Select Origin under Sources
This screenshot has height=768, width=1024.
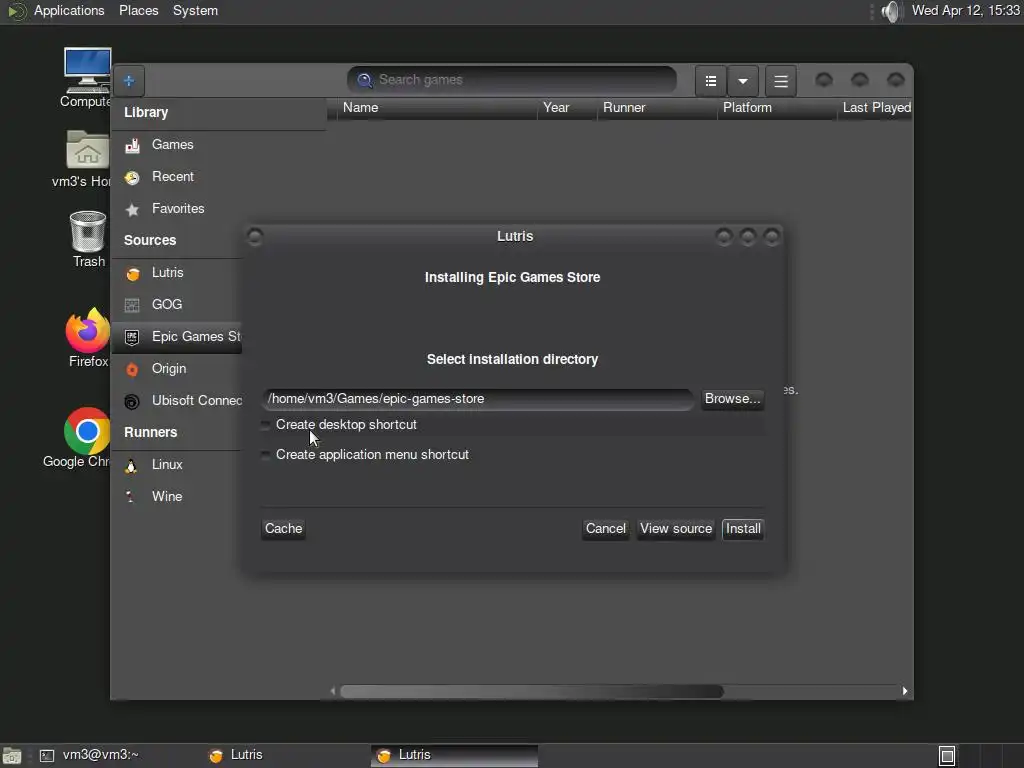(x=178, y=369)
